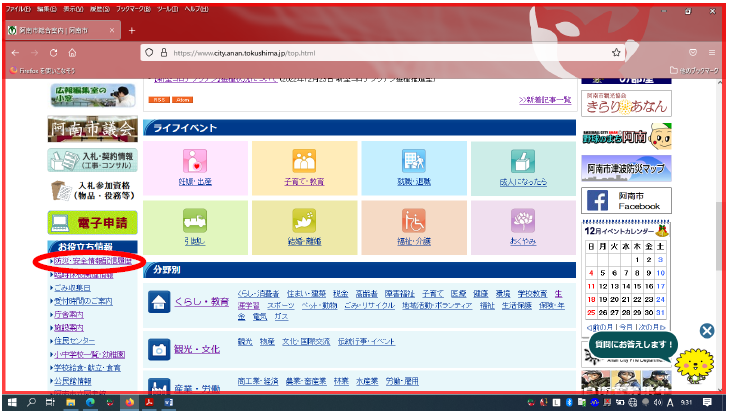Open the 新着記事一覧 link
The image size is (729, 415).
pos(545,100)
